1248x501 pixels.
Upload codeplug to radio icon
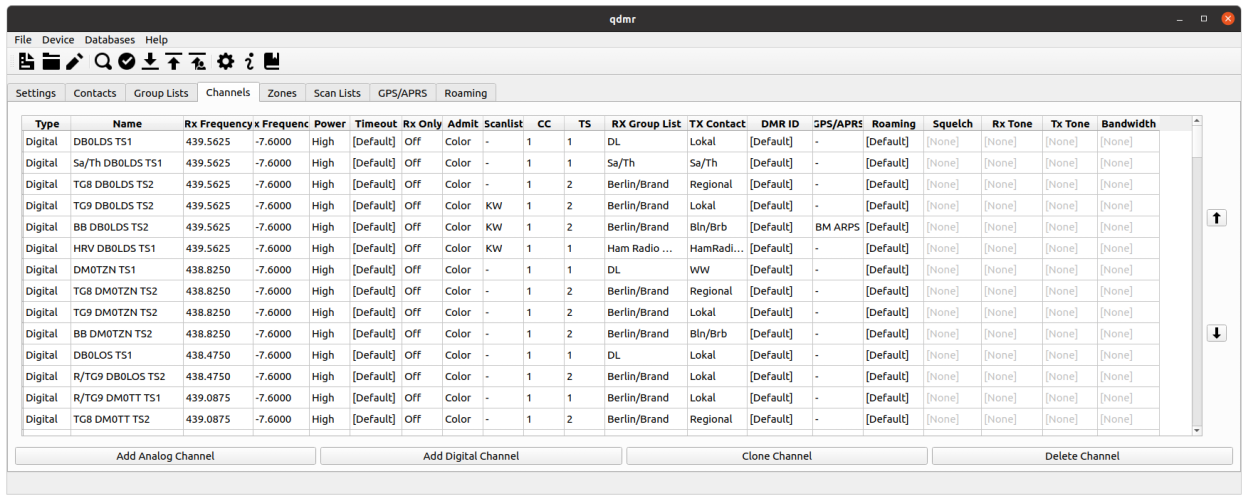(x=174, y=62)
